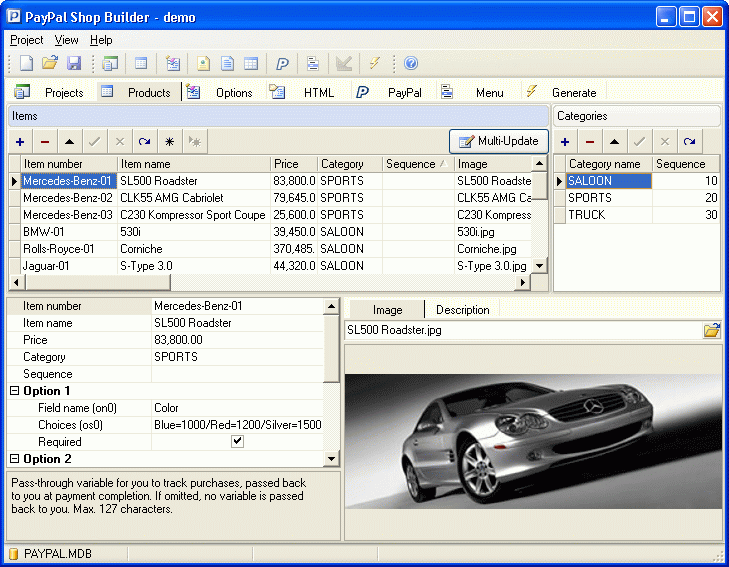The image size is (729, 567).
Task: Click the PayPal P icon in top toolbar
Action: click(x=282, y=63)
